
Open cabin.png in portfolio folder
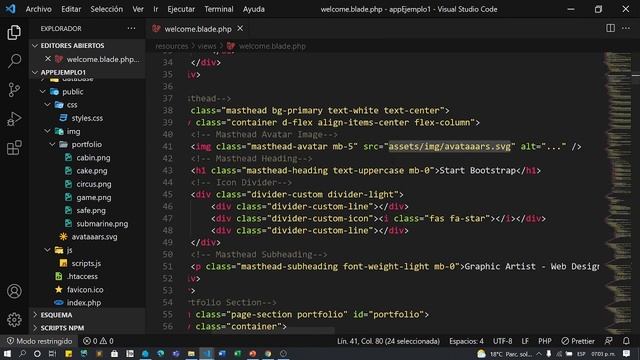pos(93,158)
